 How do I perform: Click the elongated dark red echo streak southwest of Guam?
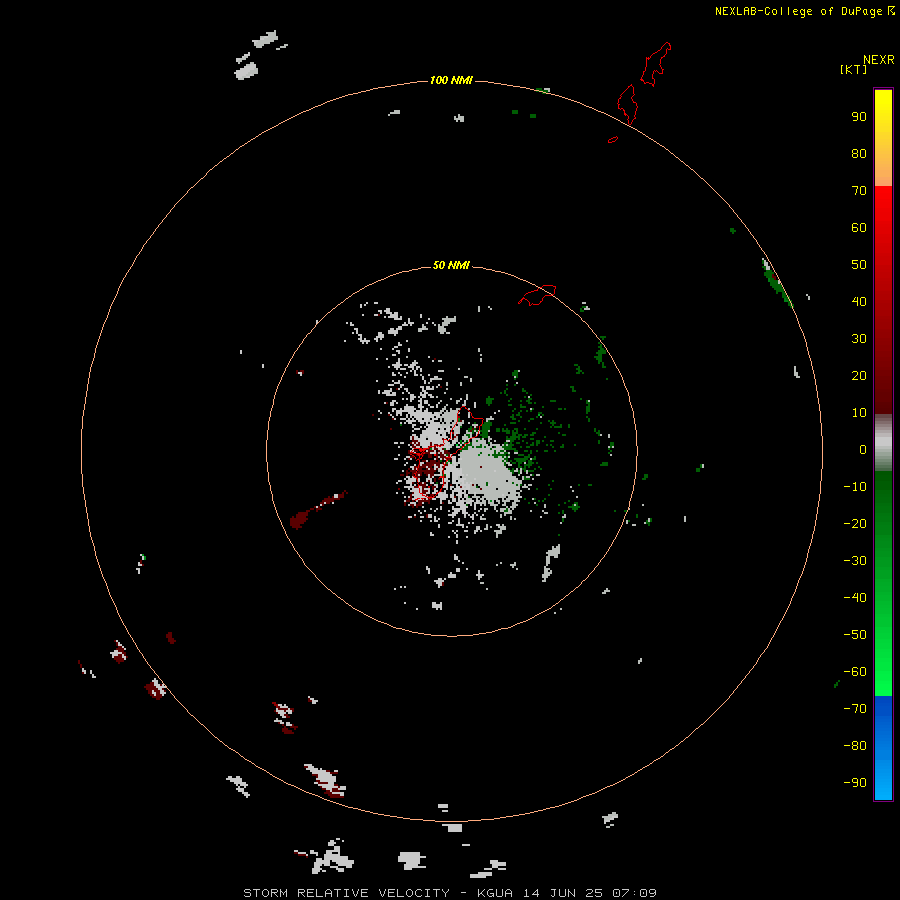click(x=318, y=510)
